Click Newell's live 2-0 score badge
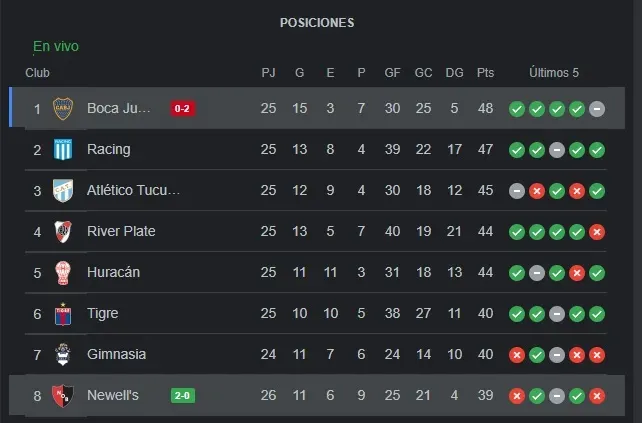This screenshot has height=423, width=642. tap(183, 396)
